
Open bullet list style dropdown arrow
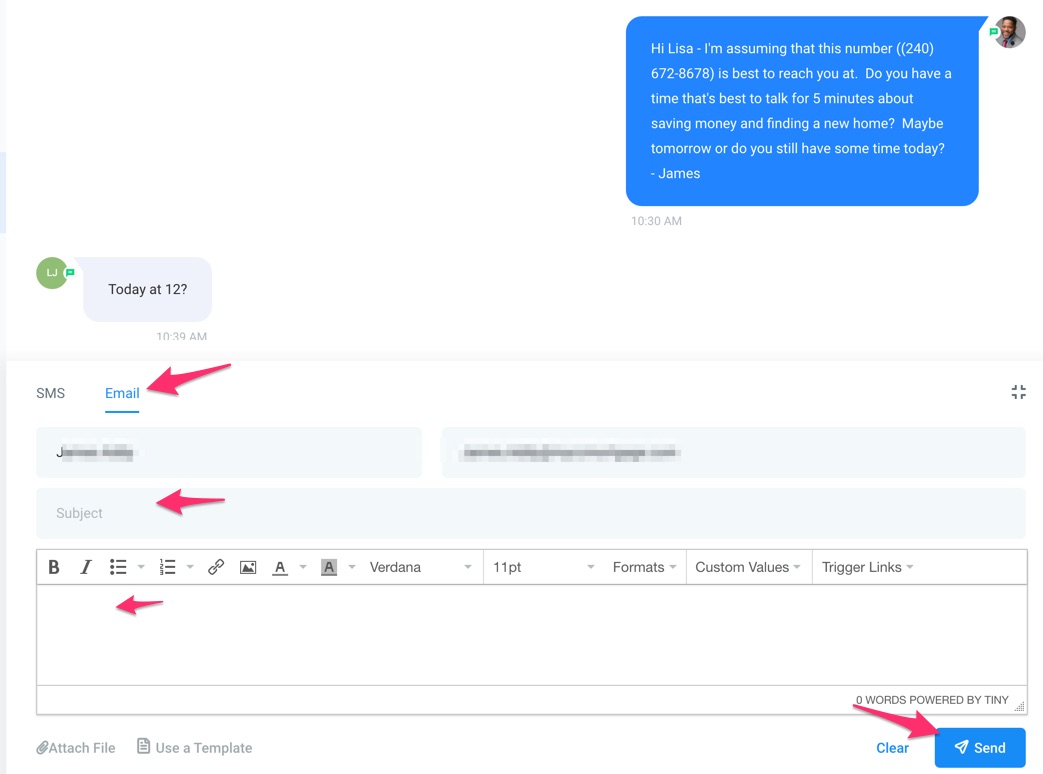141,567
